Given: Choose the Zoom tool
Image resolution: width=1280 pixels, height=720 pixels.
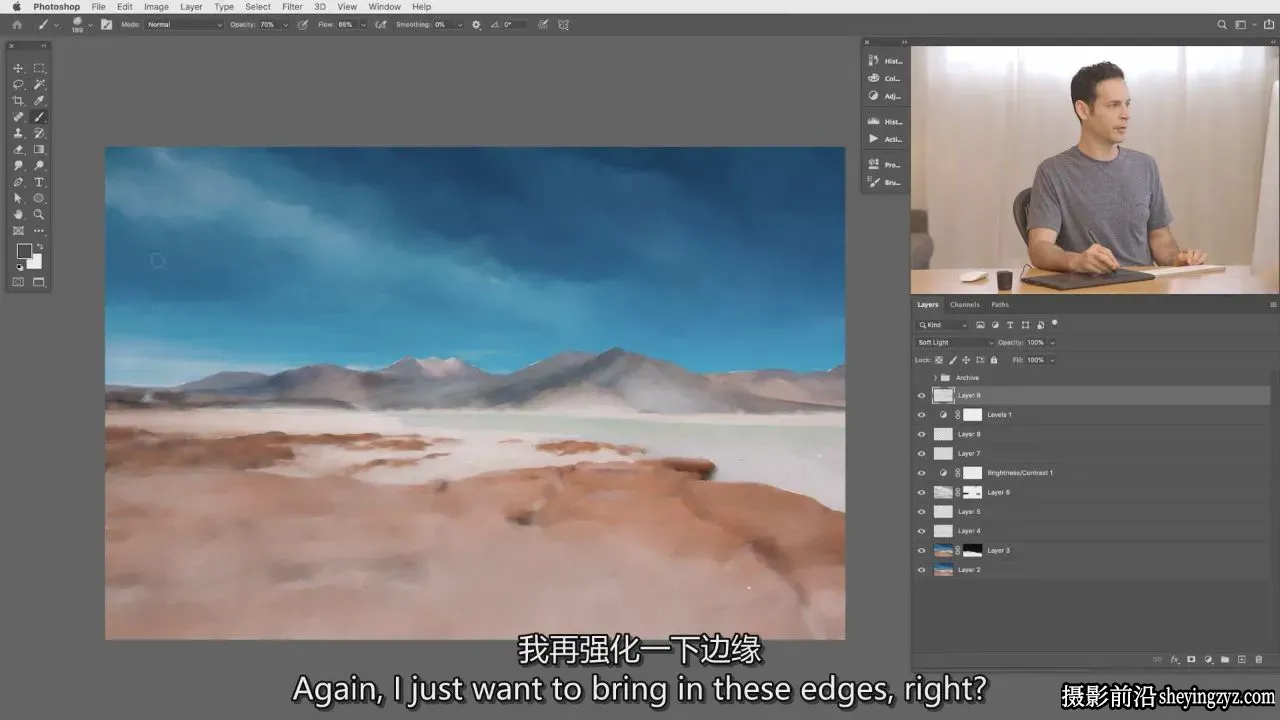Looking at the screenshot, I should [x=39, y=214].
